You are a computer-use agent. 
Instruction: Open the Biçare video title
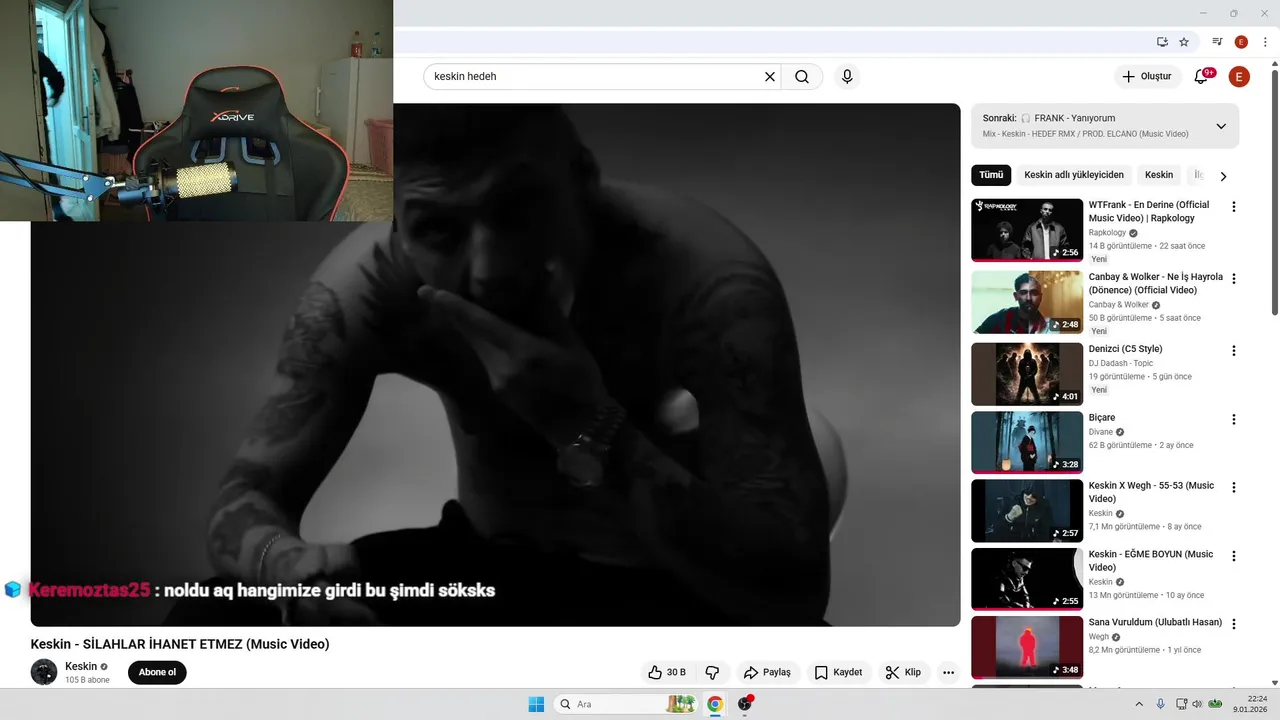click(1102, 417)
